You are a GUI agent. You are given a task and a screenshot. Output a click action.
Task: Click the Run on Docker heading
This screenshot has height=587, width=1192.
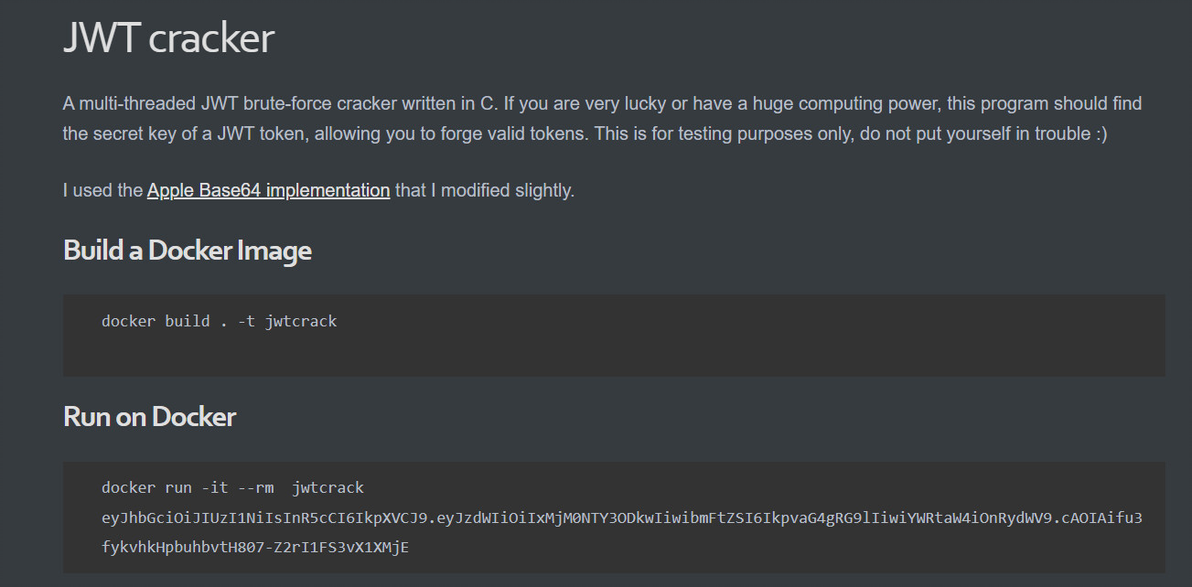coord(149,416)
